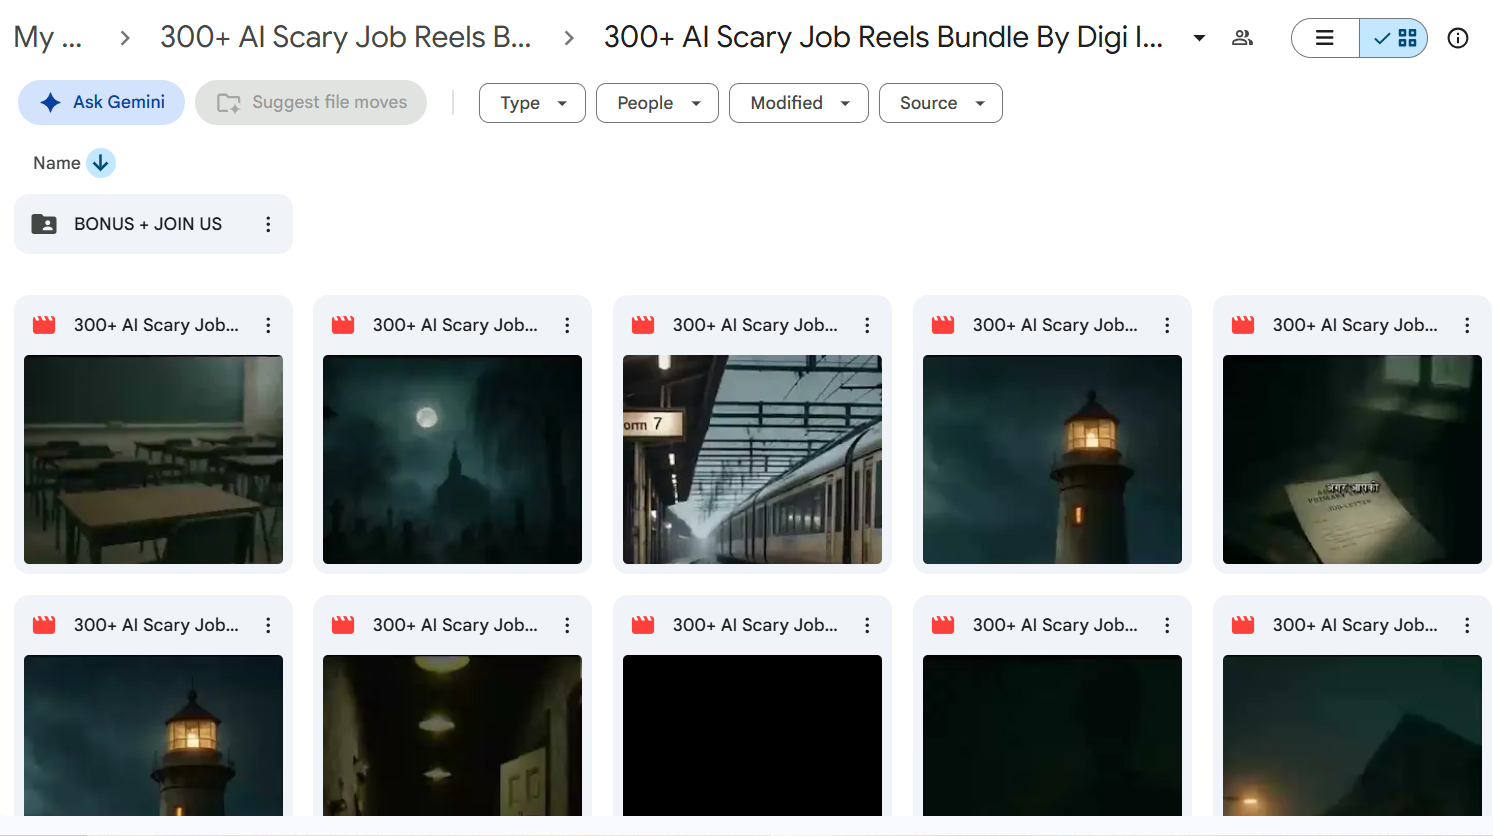This screenshot has height=836, width=1493.
Task: Open the BONUS + JOIN US folder
Action: (153, 224)
